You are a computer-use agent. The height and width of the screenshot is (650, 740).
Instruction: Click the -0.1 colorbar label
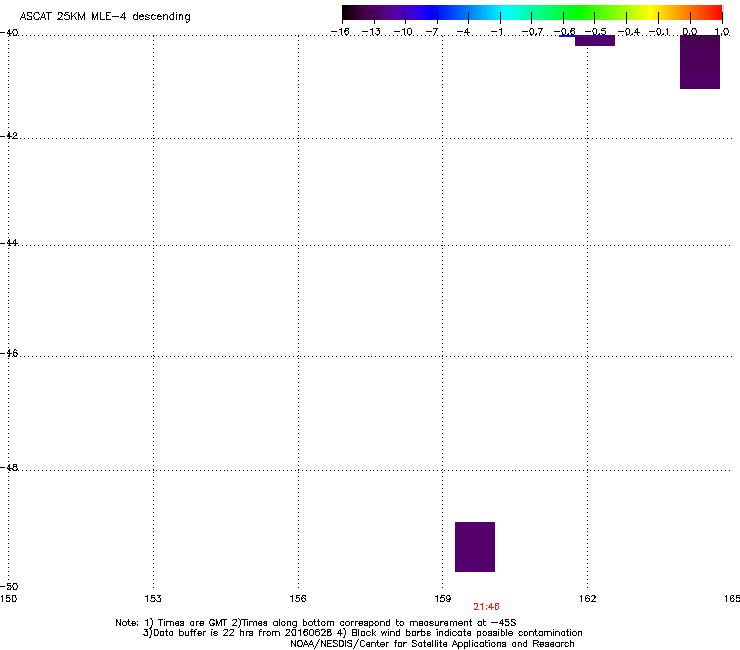pos(659,32)
